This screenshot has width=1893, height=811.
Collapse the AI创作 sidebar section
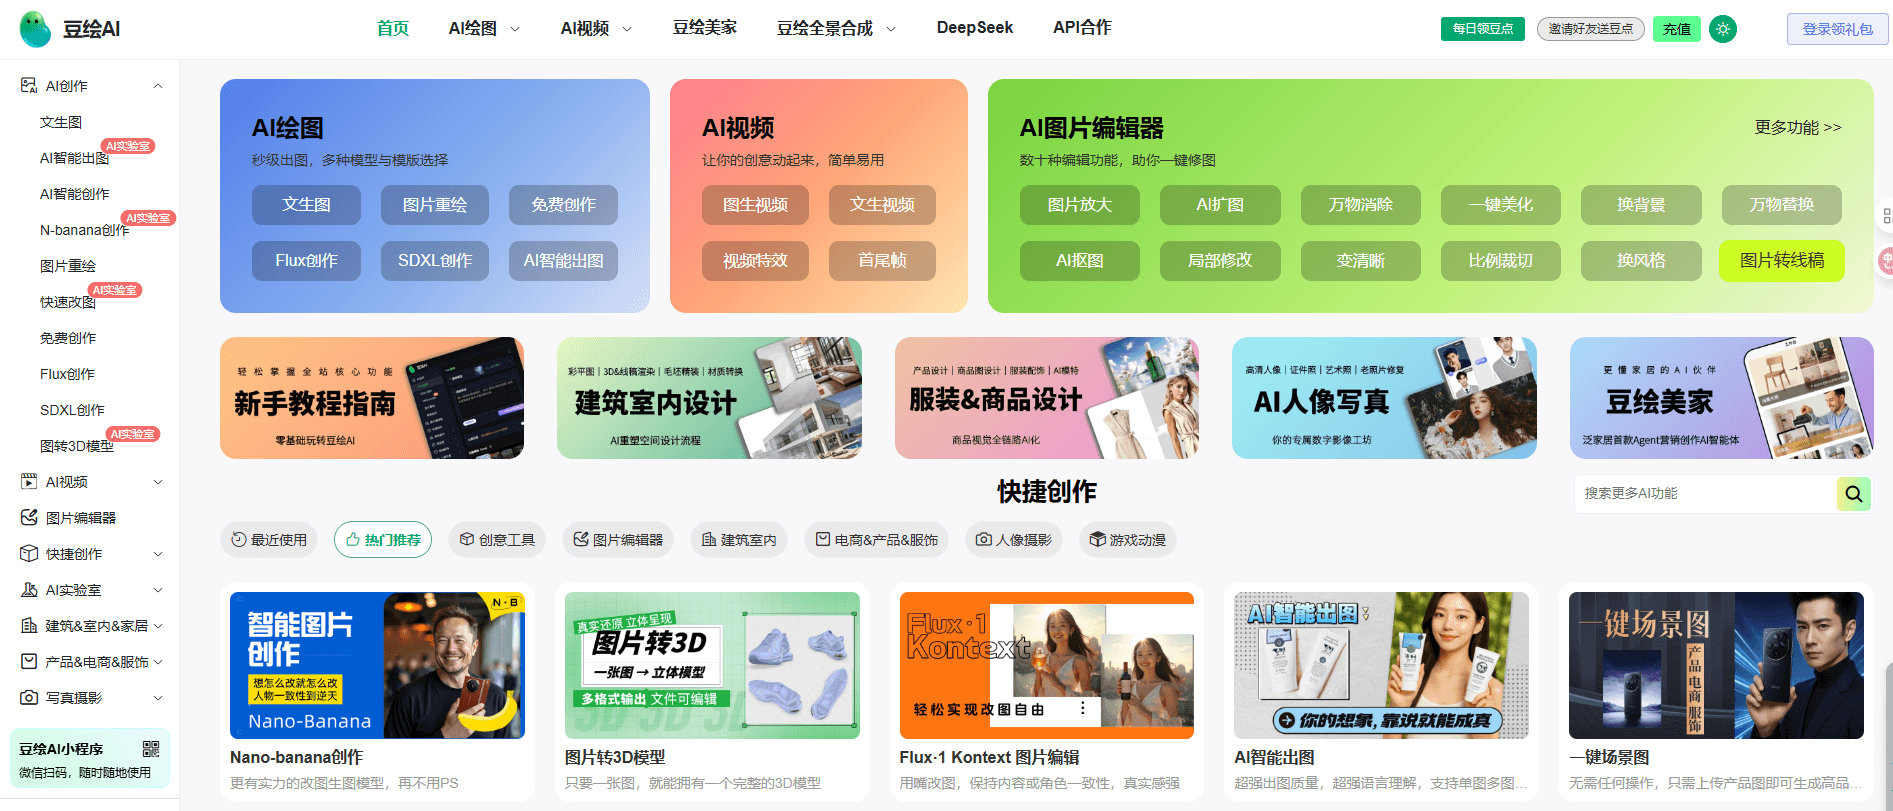pyautogui.click(x=158, y=86)
